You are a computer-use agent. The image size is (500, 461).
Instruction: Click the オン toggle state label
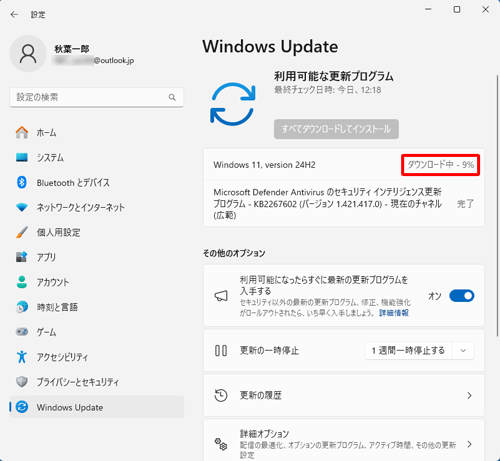(435, 296)
